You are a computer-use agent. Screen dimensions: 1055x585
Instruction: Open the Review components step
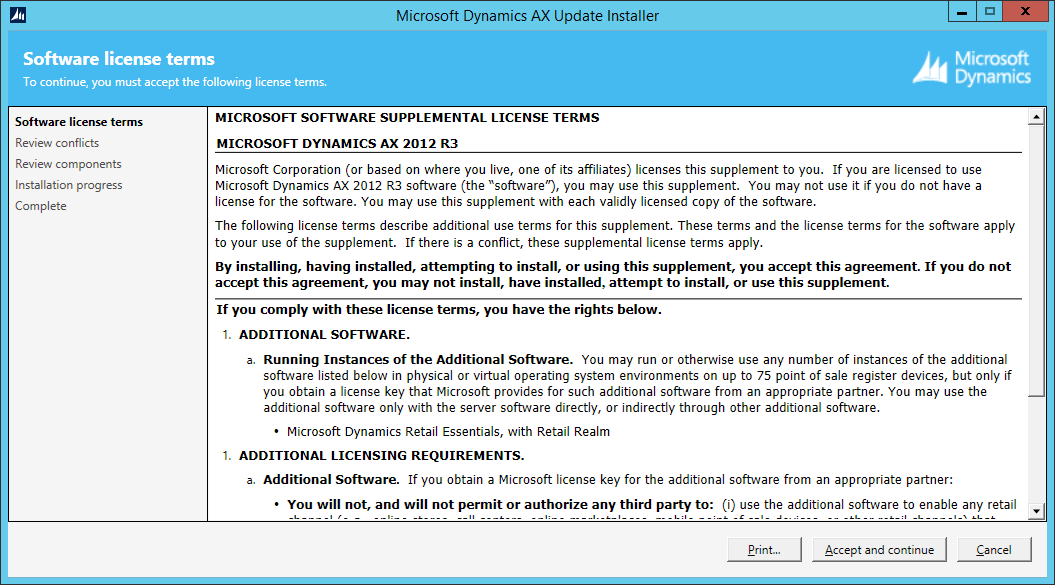(x=68, y=164)
